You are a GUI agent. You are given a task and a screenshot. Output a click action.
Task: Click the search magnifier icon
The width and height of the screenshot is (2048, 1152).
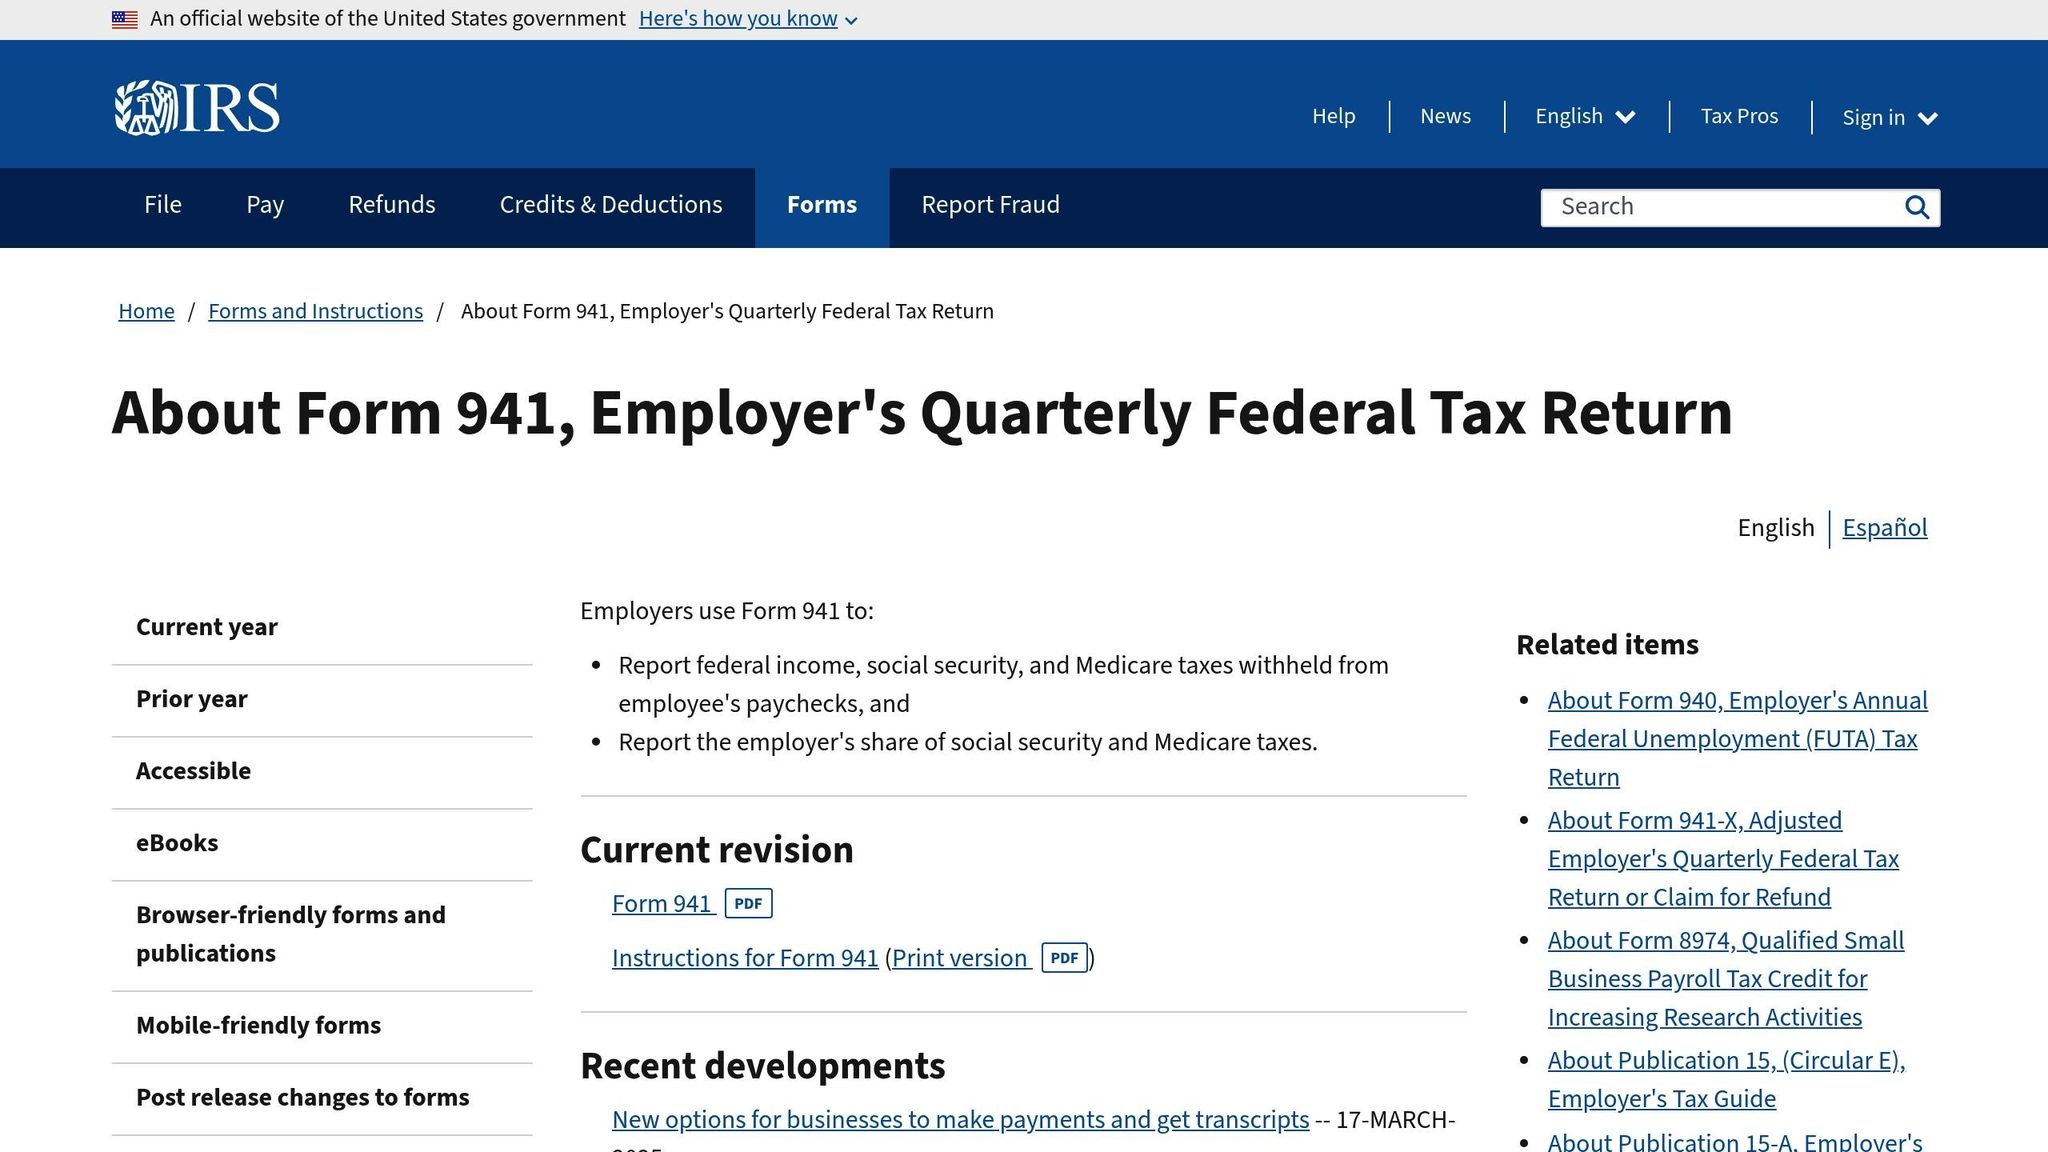(x=1916, y=207)
